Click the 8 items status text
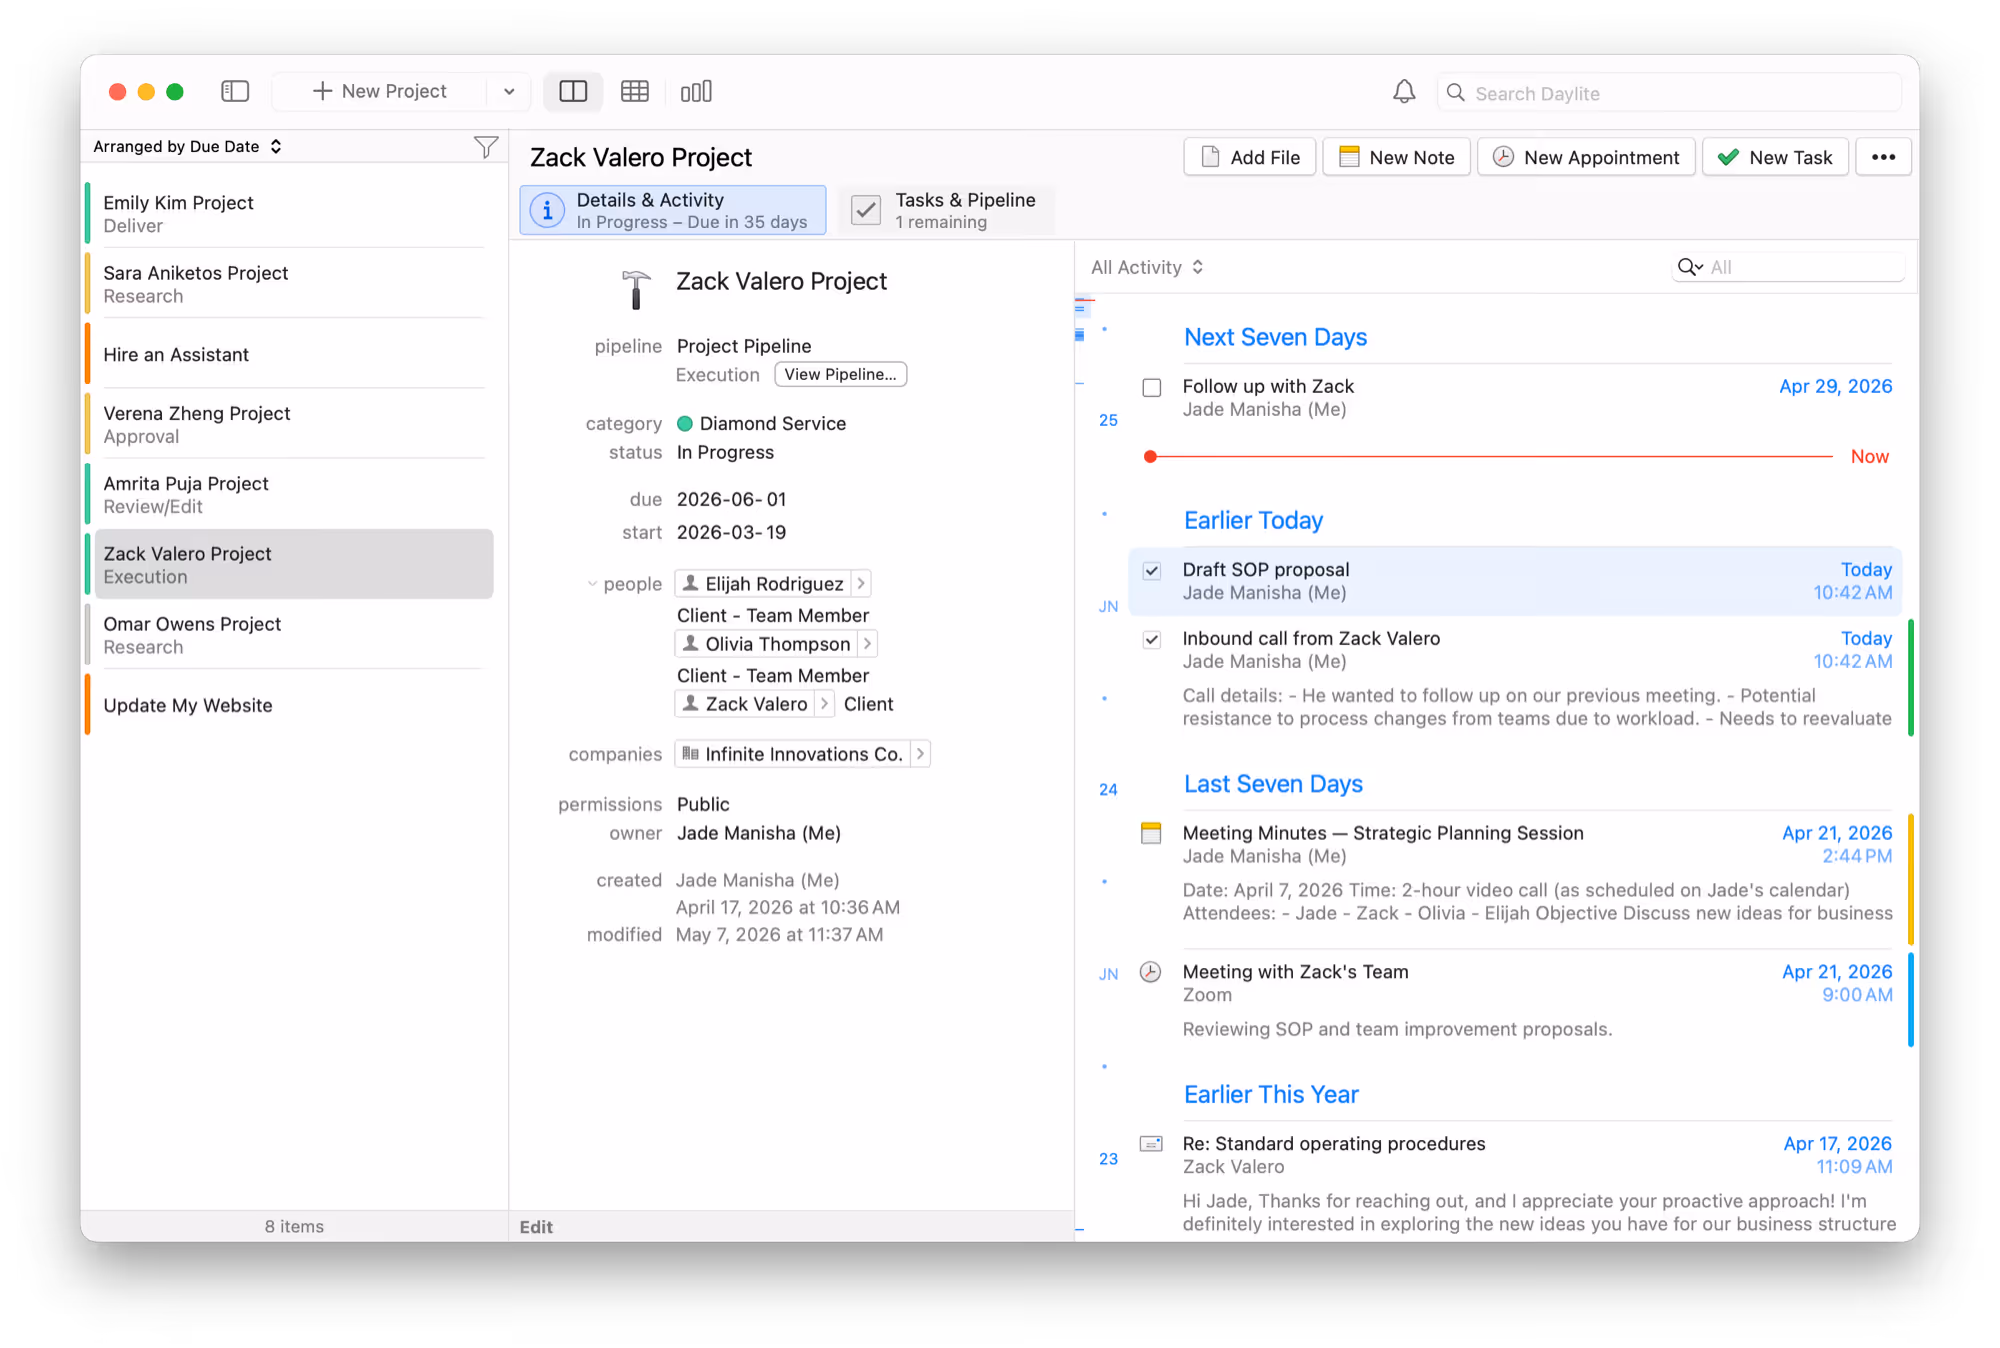The image size is (2000, 1348). pyautogui.click(x=294, y=1226)
